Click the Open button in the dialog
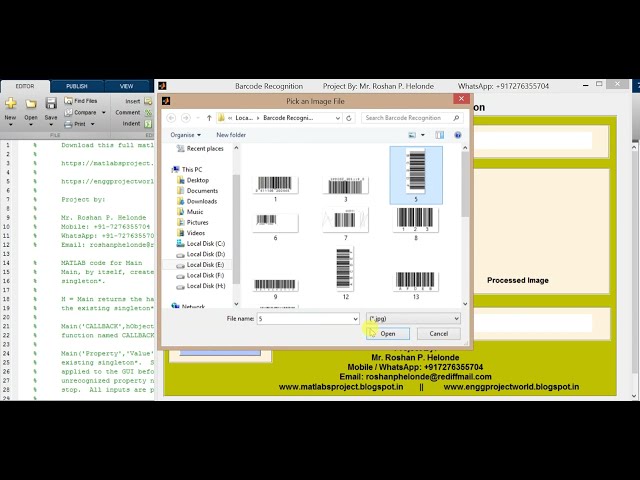The image size is (640, 480). (388, 334)
